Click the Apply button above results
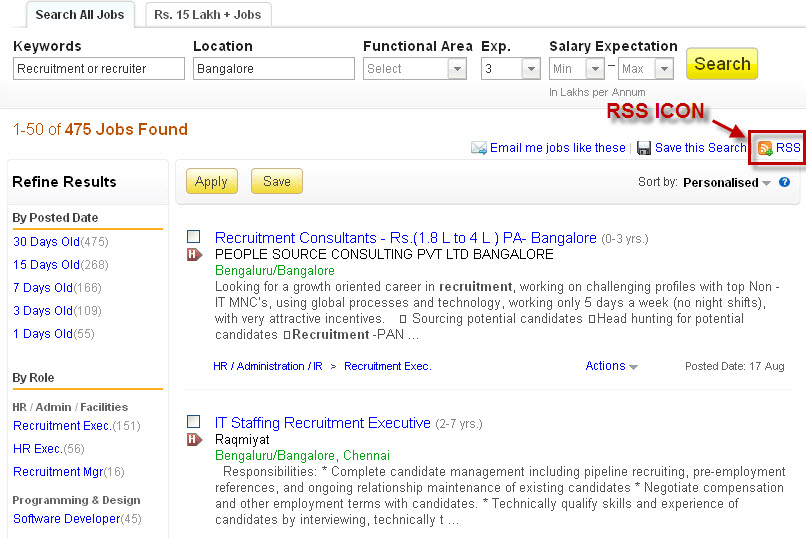 pos(211,181)
